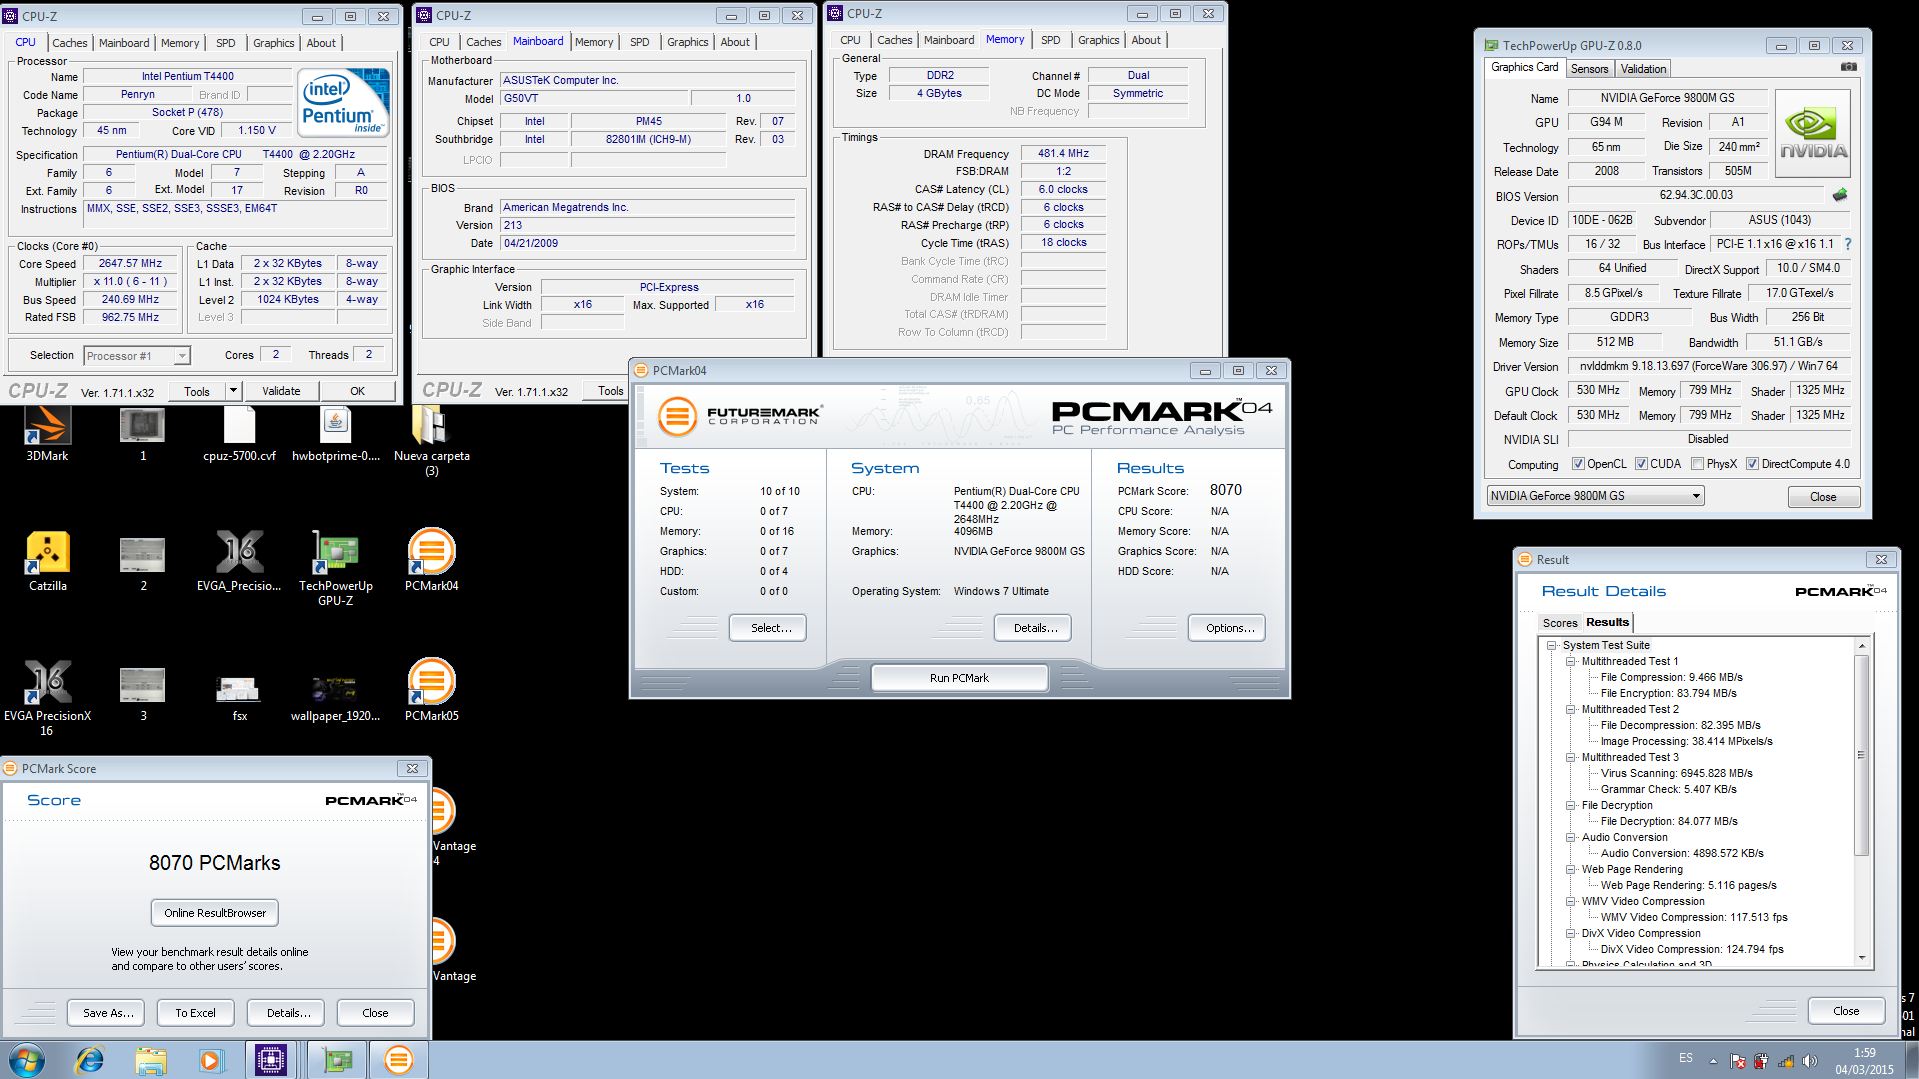This screenshot has width=1919, height=1079.
Task: Toggle the PhysX checkbox in GPU-Z
Action: 1697,464
